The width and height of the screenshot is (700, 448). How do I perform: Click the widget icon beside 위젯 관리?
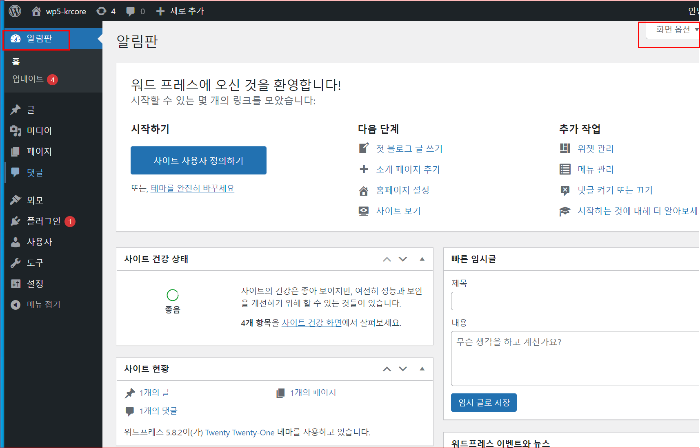click(x=565, y=148)
